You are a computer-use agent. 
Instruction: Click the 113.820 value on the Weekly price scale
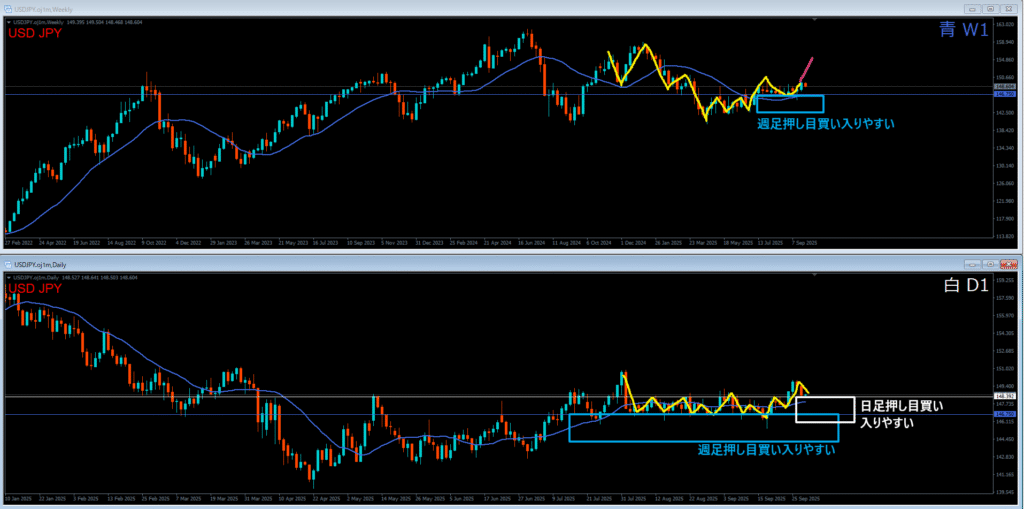tap(1004, 237)
